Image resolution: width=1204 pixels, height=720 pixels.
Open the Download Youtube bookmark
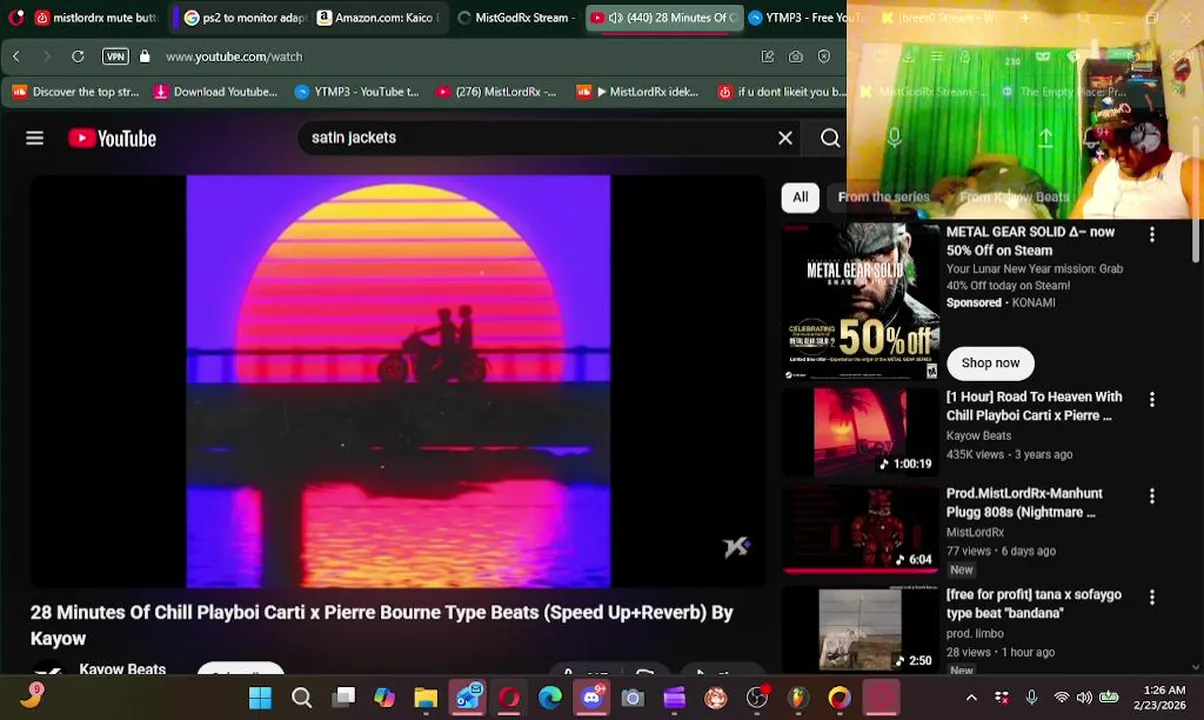click(215, 92)
